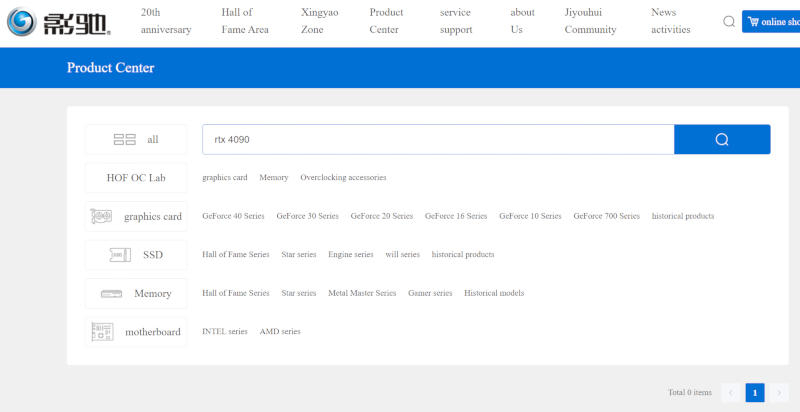Open INTEL series motherboards link

coord(224,331)
